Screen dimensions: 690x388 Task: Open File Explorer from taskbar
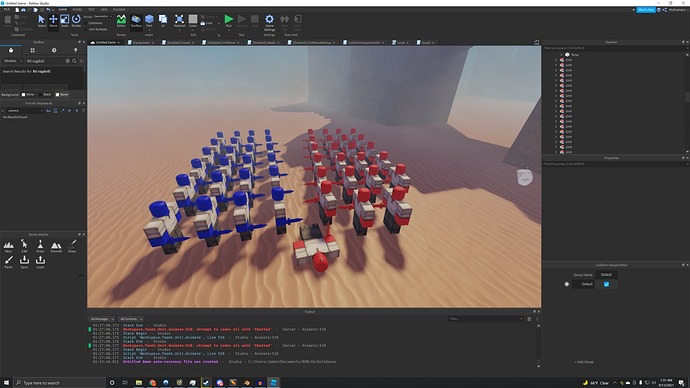coord(139,383)
